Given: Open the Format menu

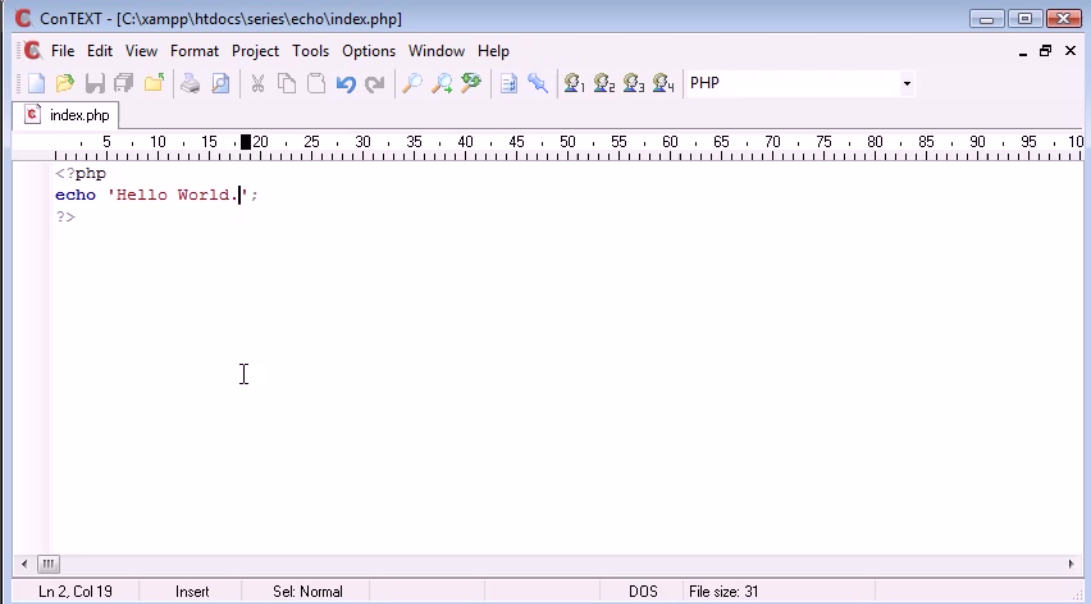Looking at the screenshot, I should 194,51.
